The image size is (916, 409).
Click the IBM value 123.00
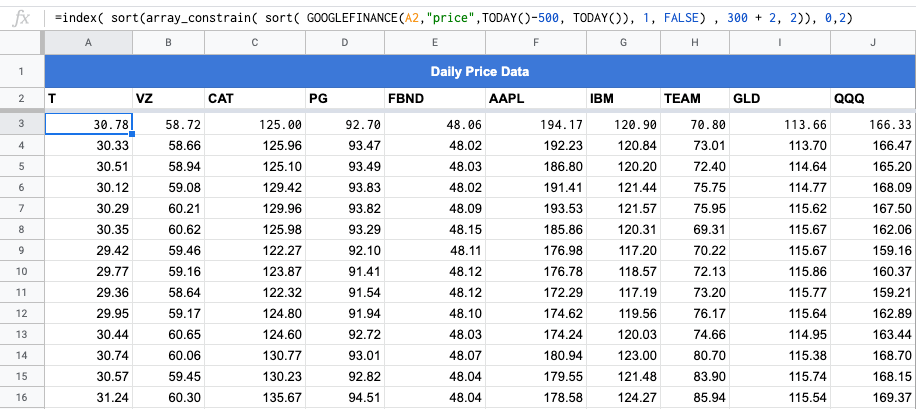(623, 356)
